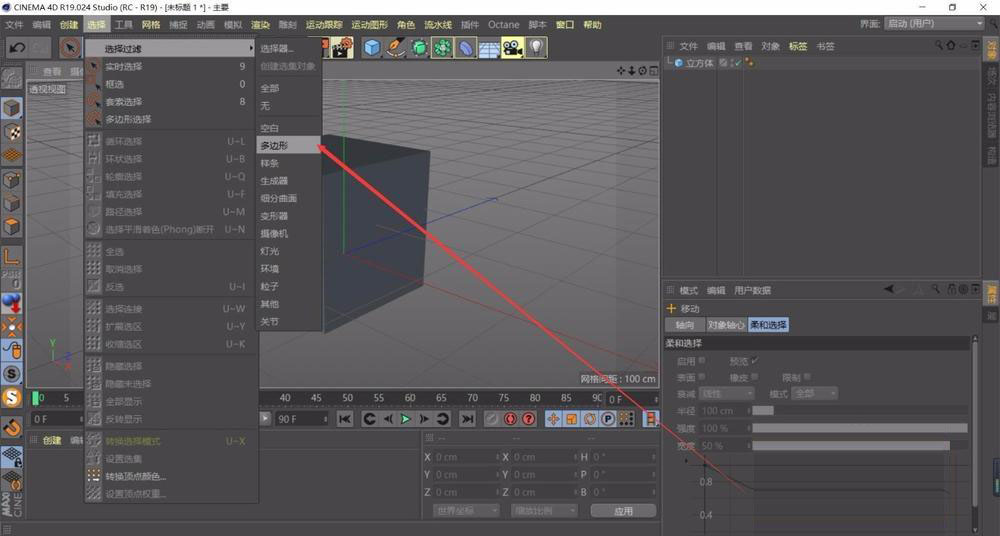
Task: Open the 界面 layout dropdown 启动(用户)
Action: click(x=934, y=23)
